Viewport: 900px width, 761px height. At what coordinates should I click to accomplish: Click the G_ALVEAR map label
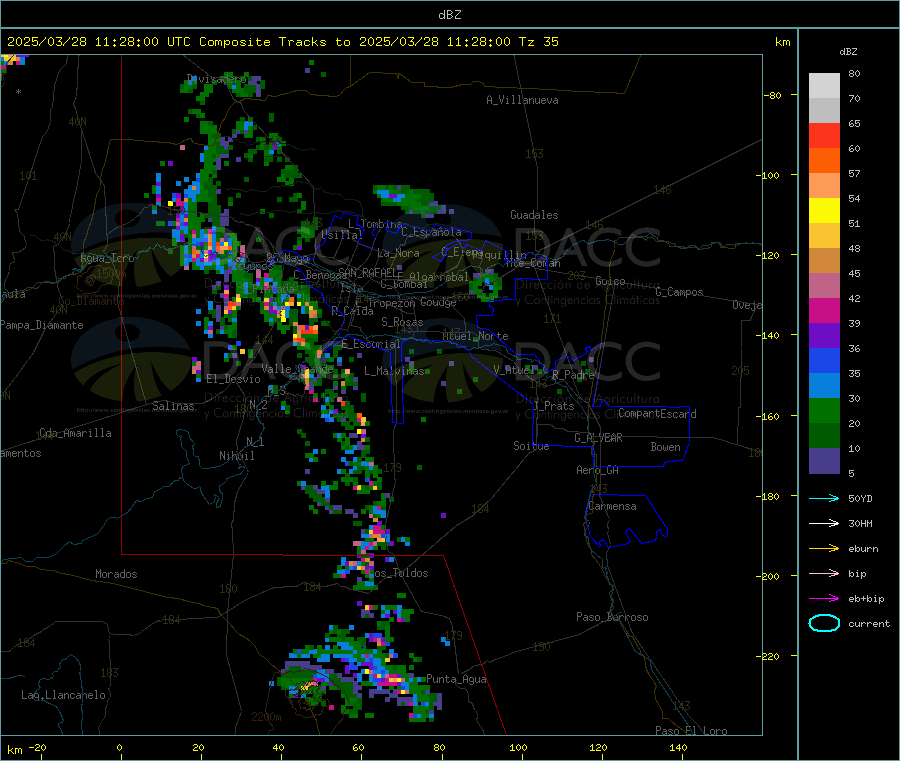click(598, 438)
